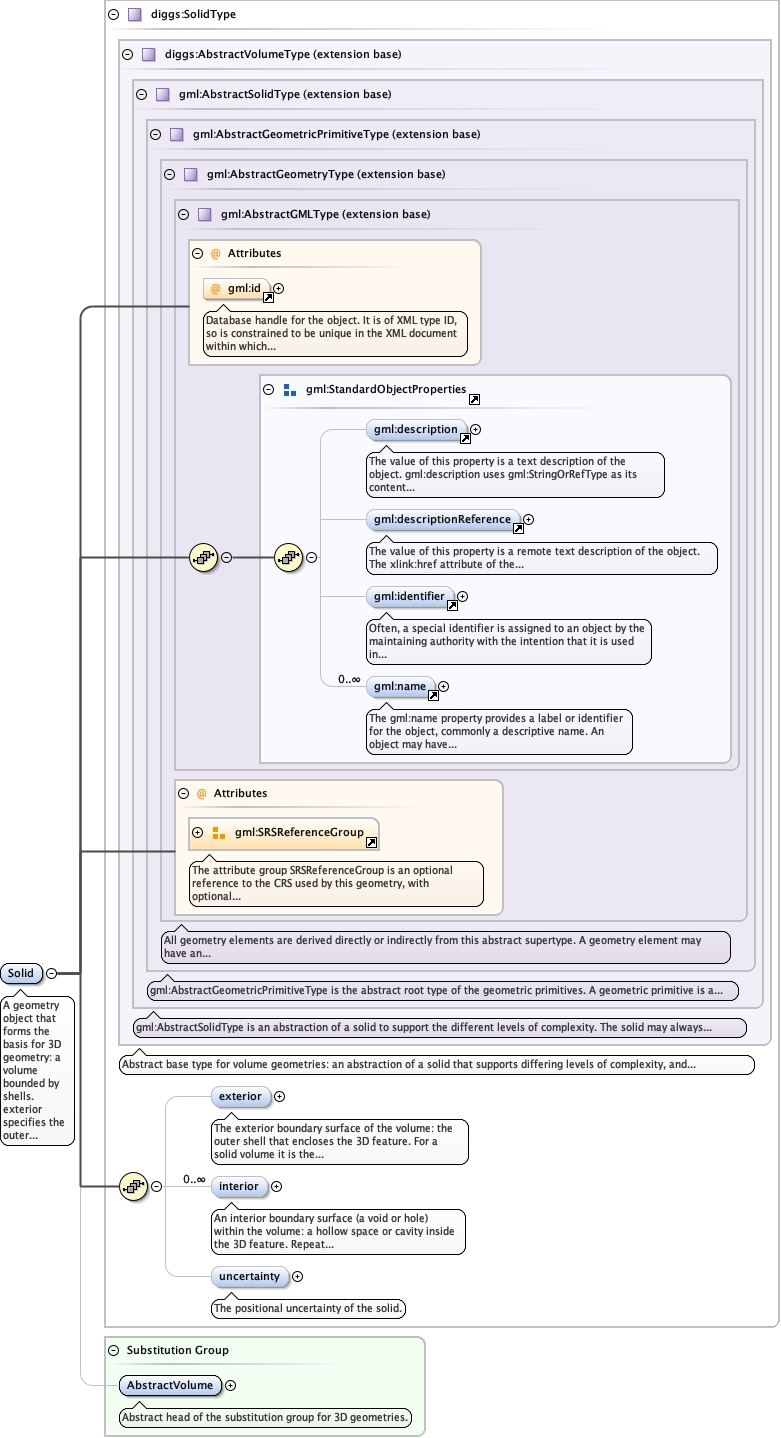
Task: Click the 'All geometry elements are derived' annotation
Action: click(x=446, y=946)
